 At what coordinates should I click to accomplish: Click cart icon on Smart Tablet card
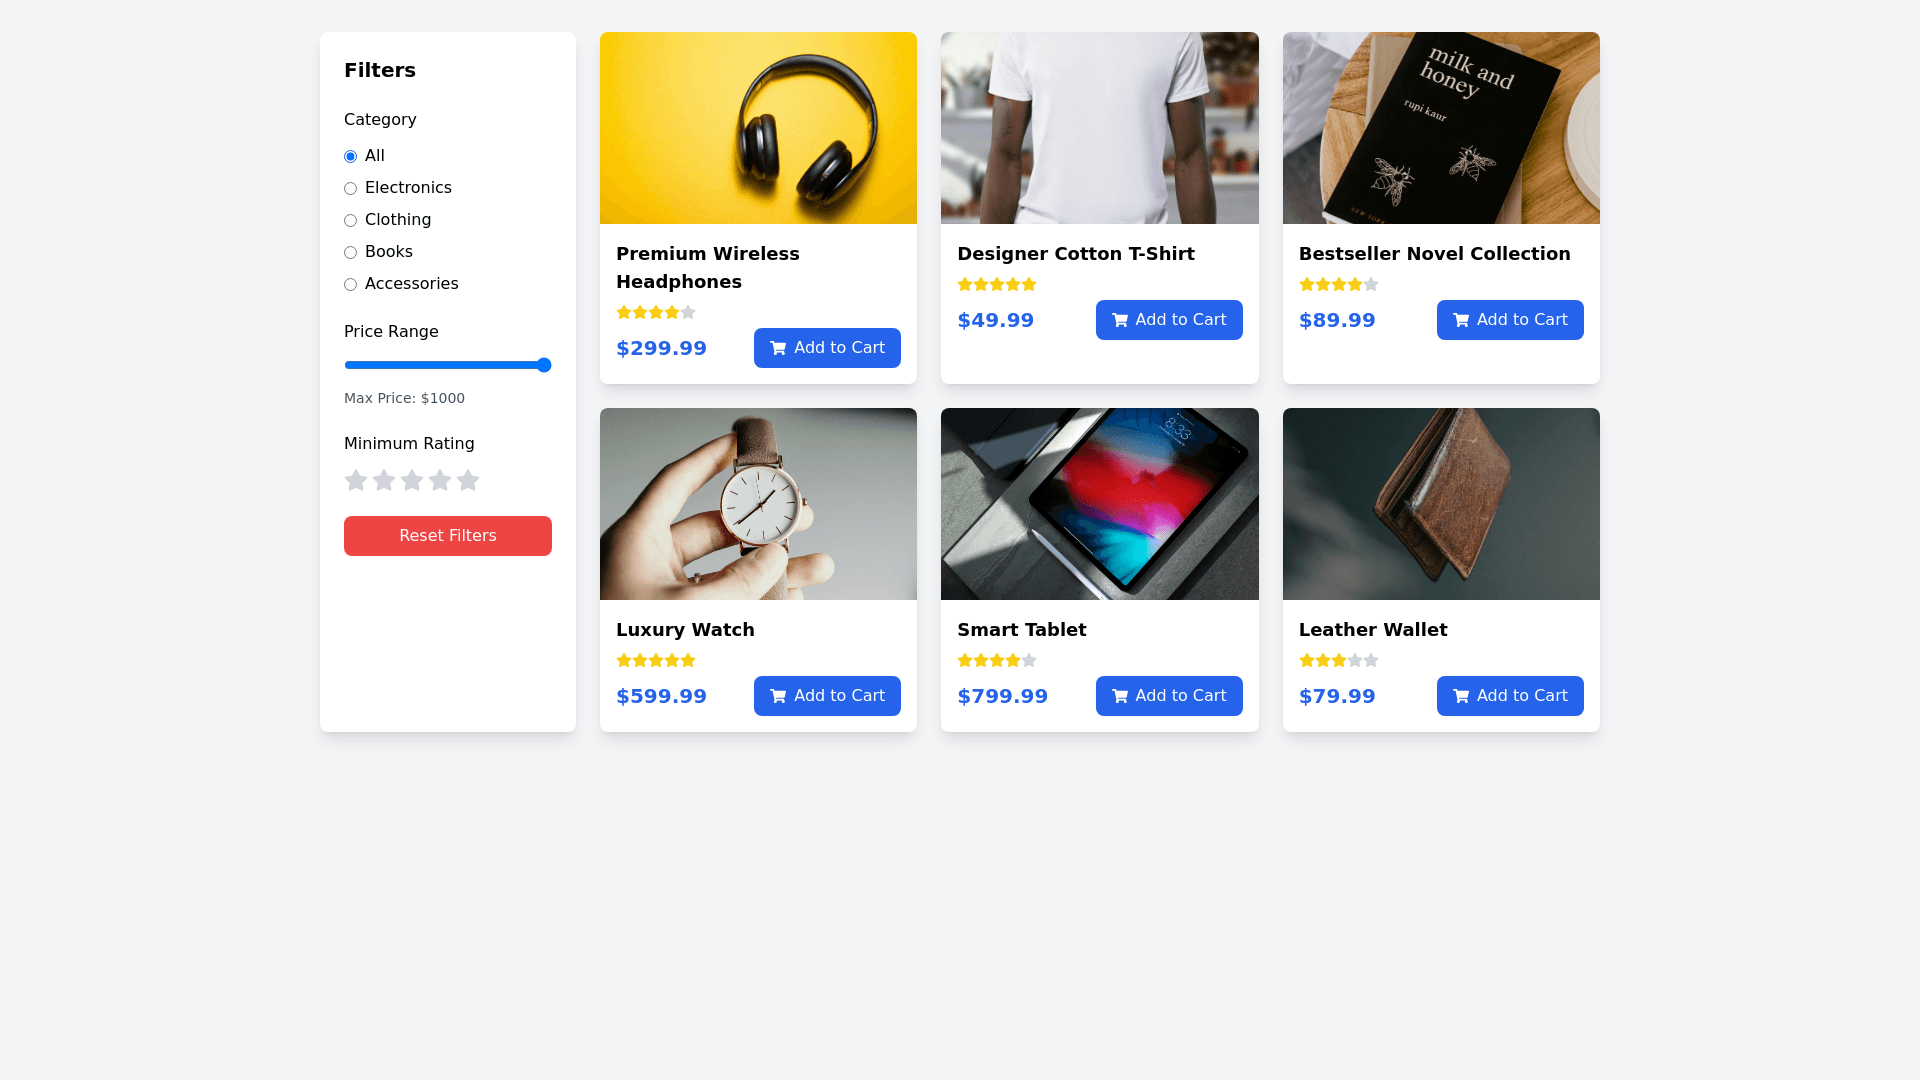tap(1120, 696)
